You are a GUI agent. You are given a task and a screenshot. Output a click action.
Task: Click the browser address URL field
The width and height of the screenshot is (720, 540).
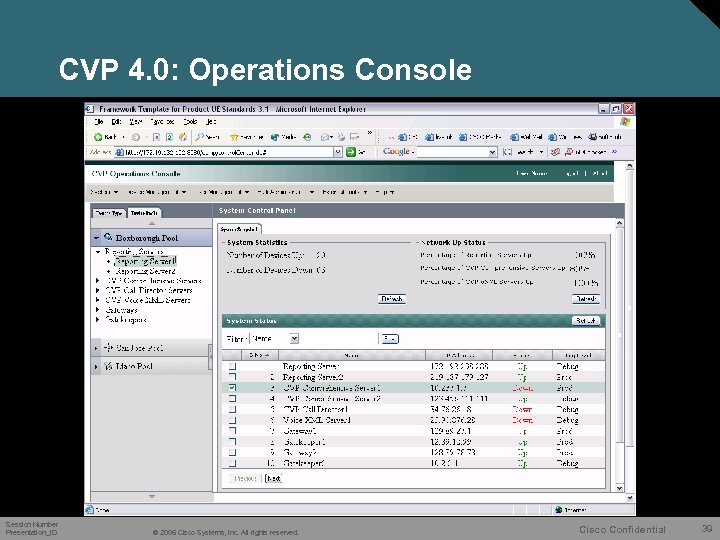(x=229, y=152)
